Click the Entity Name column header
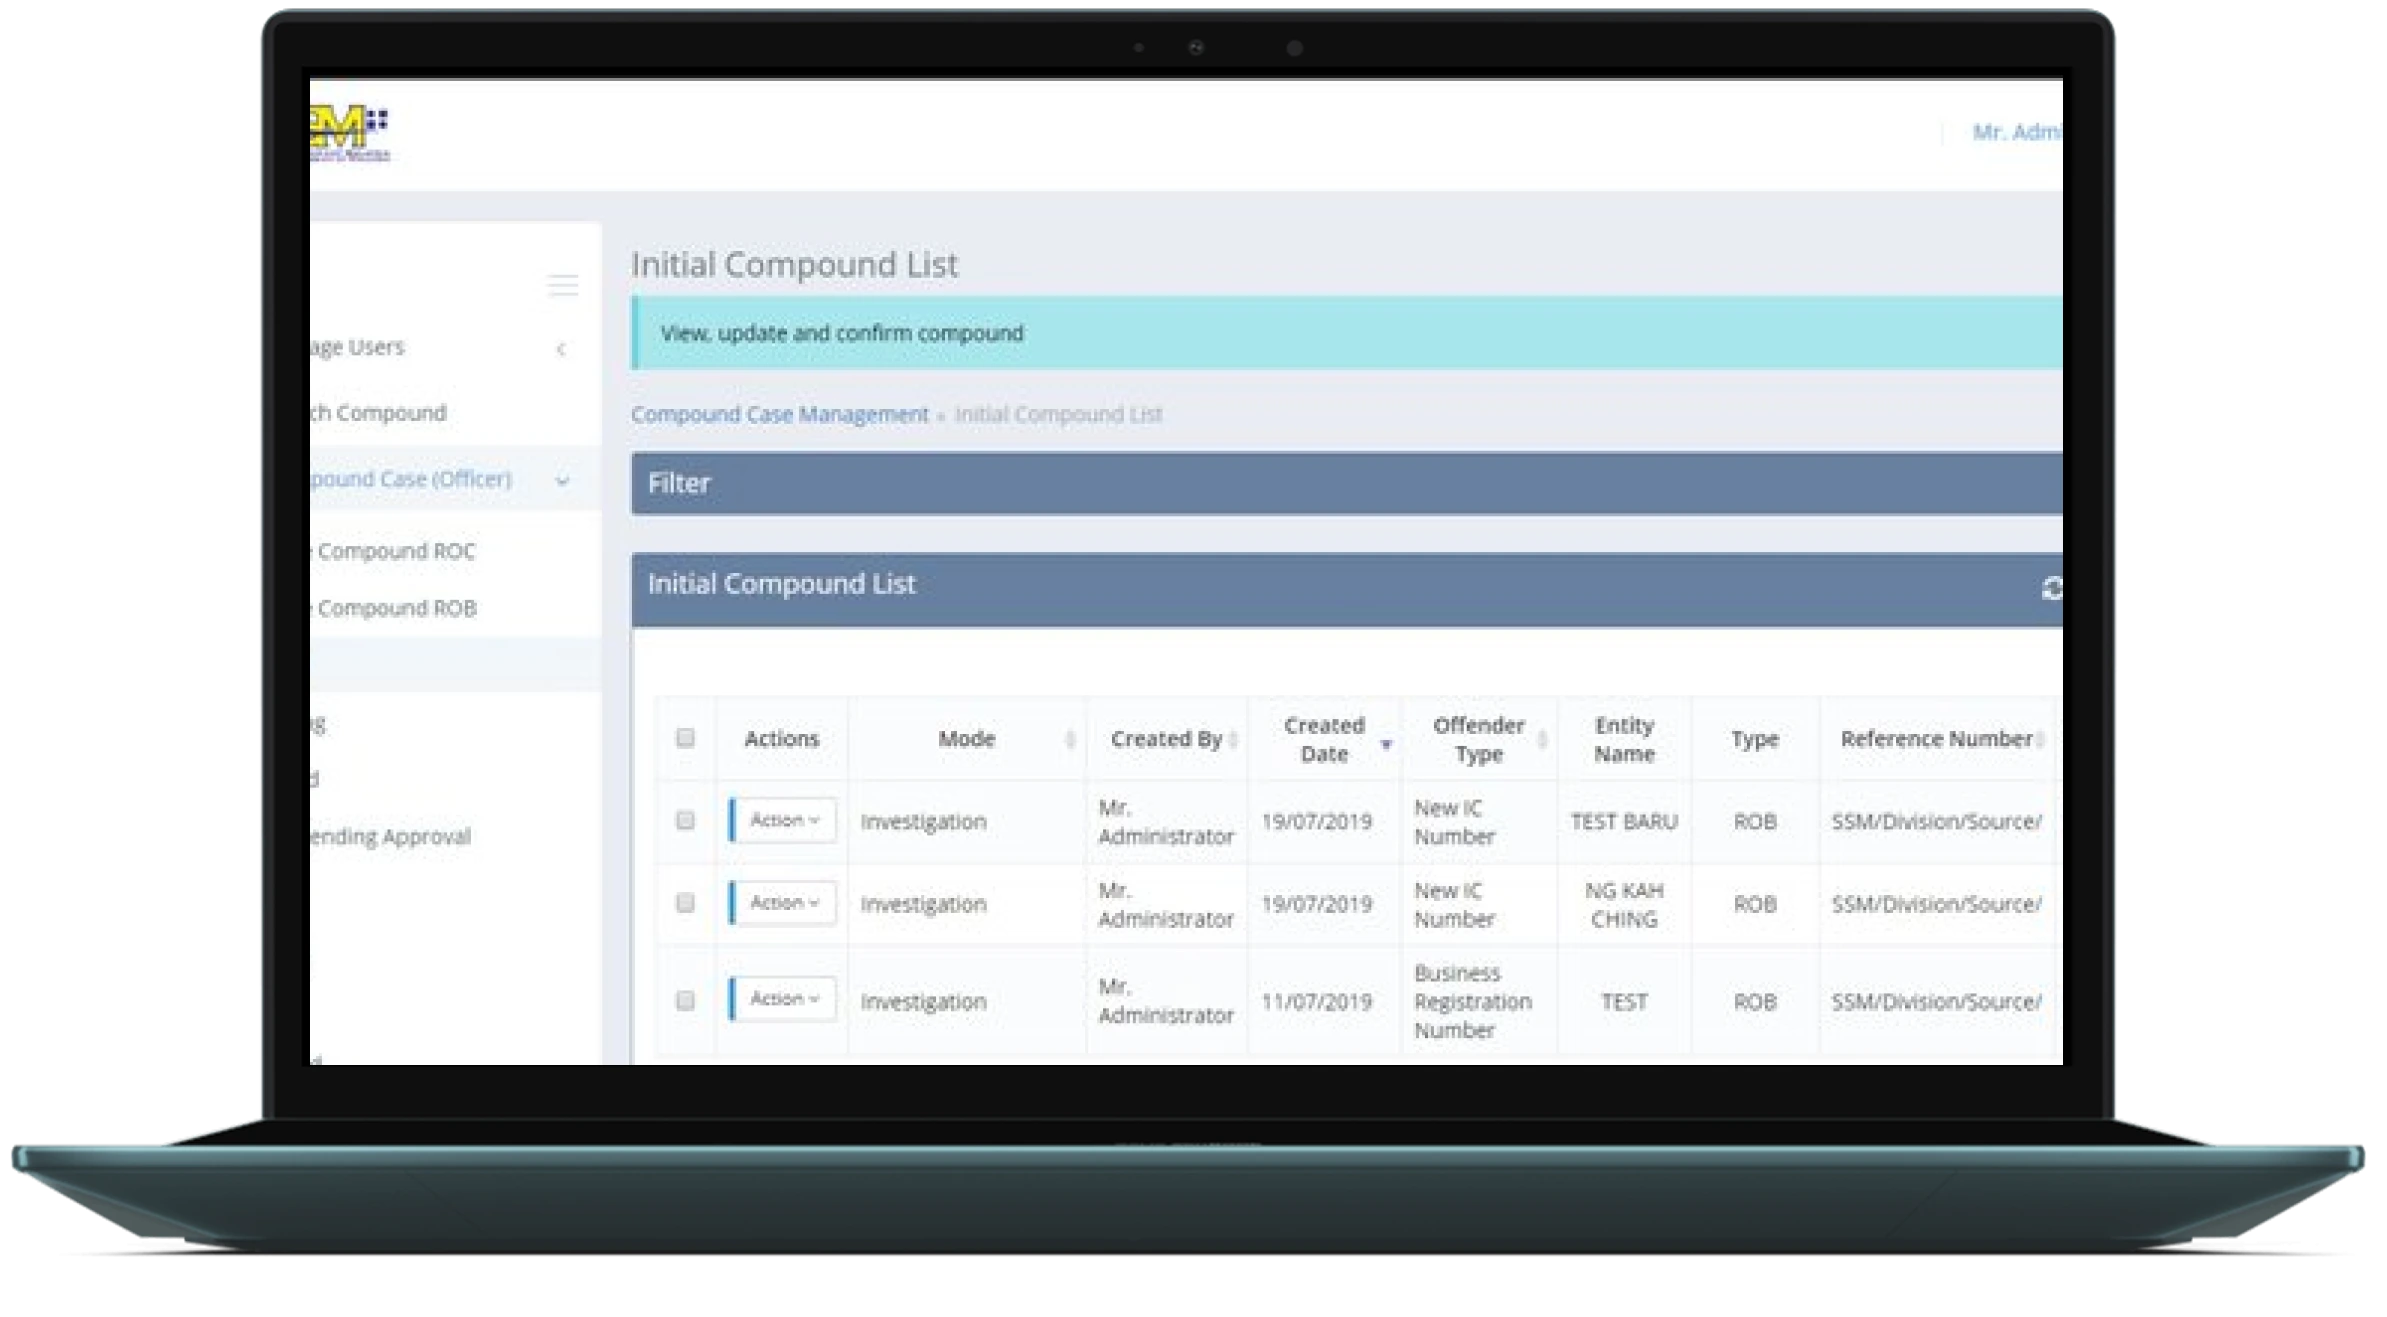The width and height of the screenshot is (2387, 1317). click(1624, 739)
